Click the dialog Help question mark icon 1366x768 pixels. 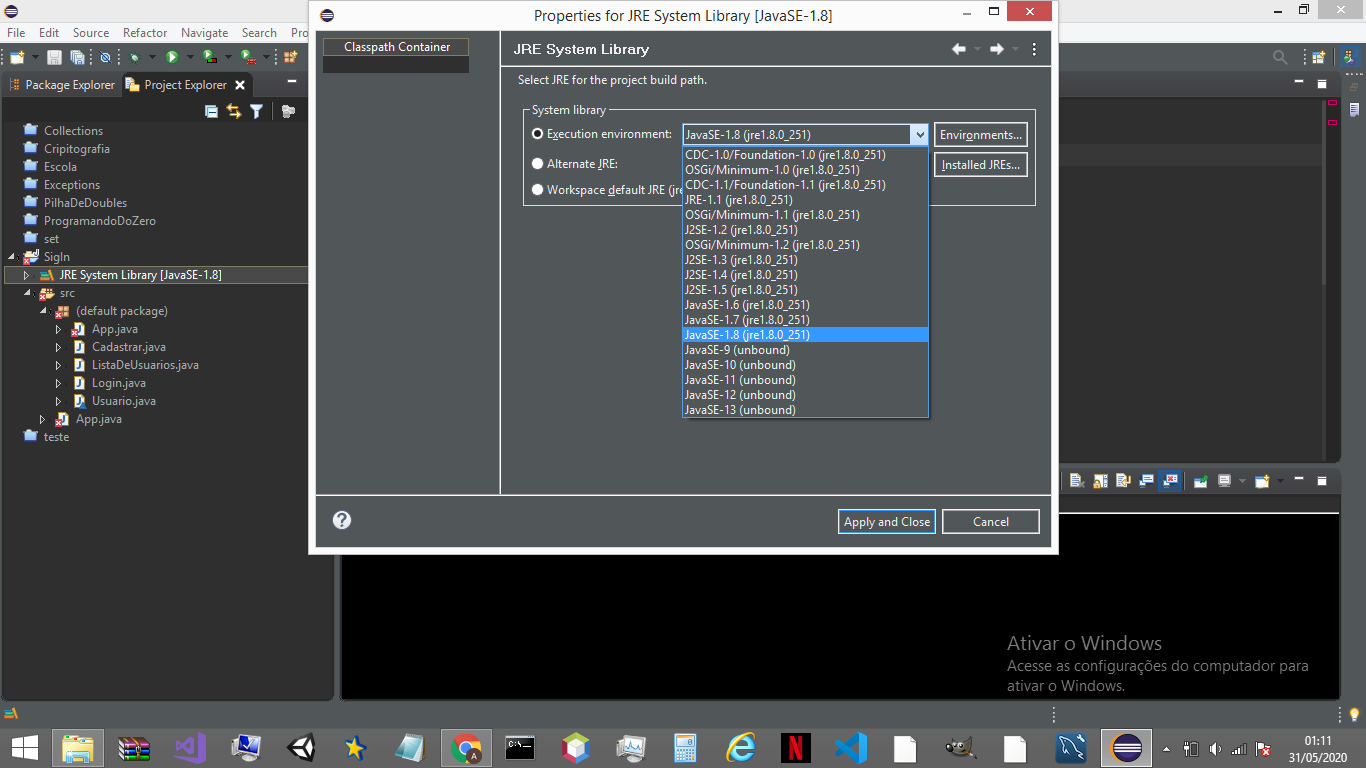tap(342, 520)
